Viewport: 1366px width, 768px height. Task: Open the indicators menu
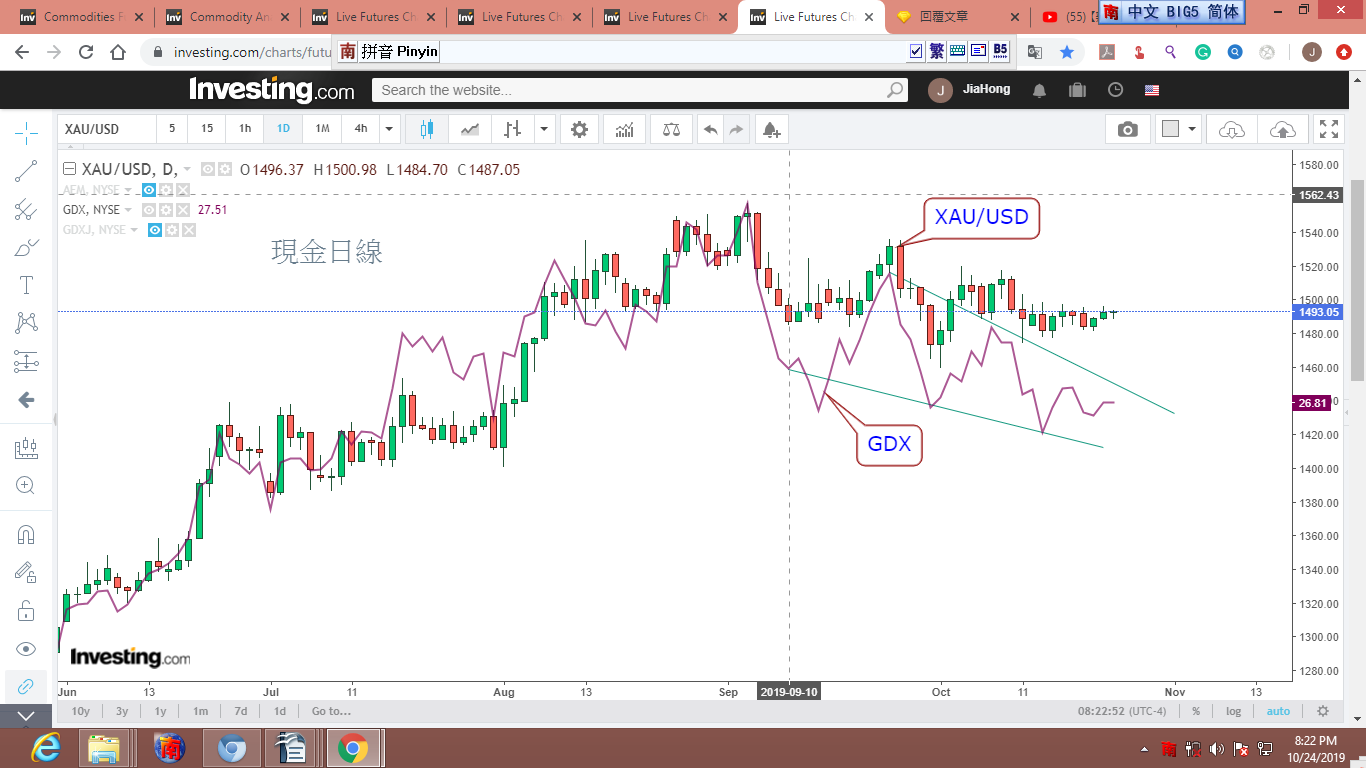pos(624,129)
